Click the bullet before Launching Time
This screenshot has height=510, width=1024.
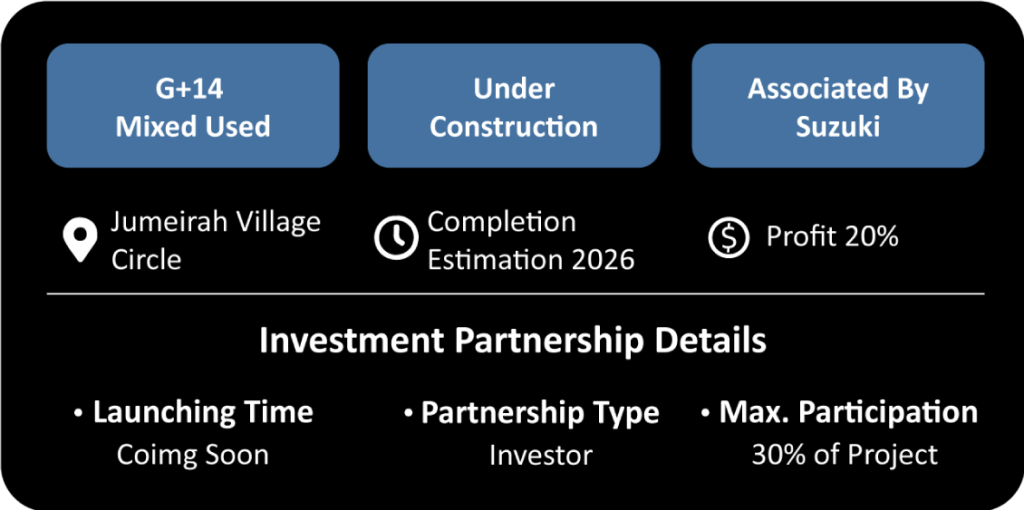[x=78, y=413]
